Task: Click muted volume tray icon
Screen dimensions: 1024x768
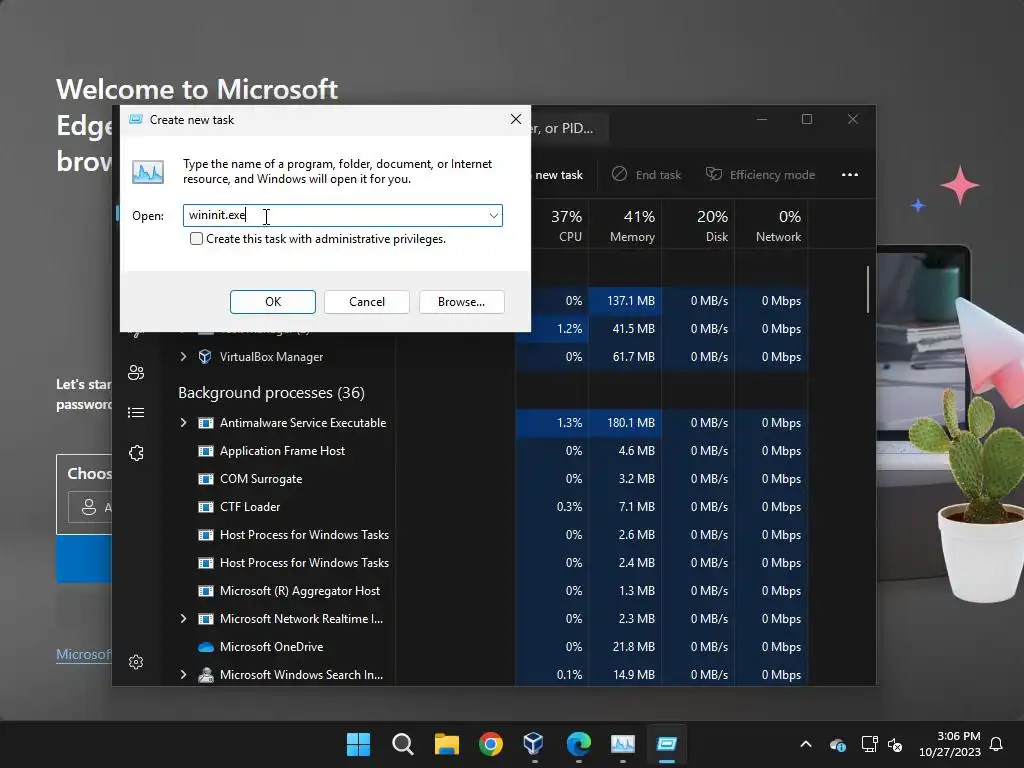Action: pyautogui.click(x=895, y=744)
